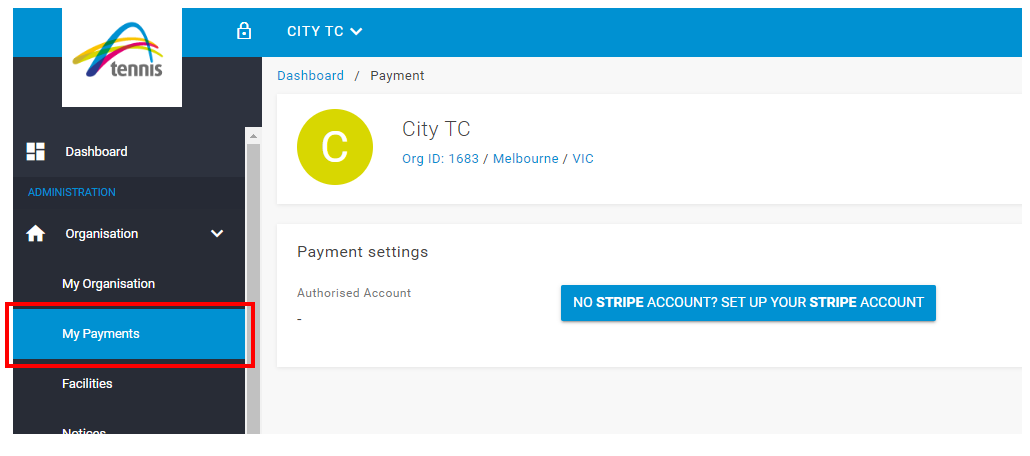Click the Melbourne link

(x=526, y=159)
